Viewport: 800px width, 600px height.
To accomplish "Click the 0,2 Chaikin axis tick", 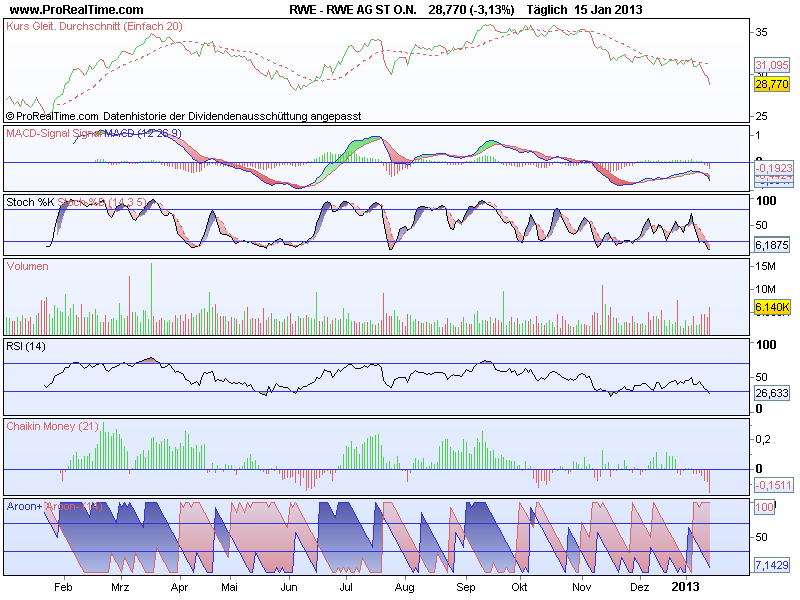I will tap(763, 439).
